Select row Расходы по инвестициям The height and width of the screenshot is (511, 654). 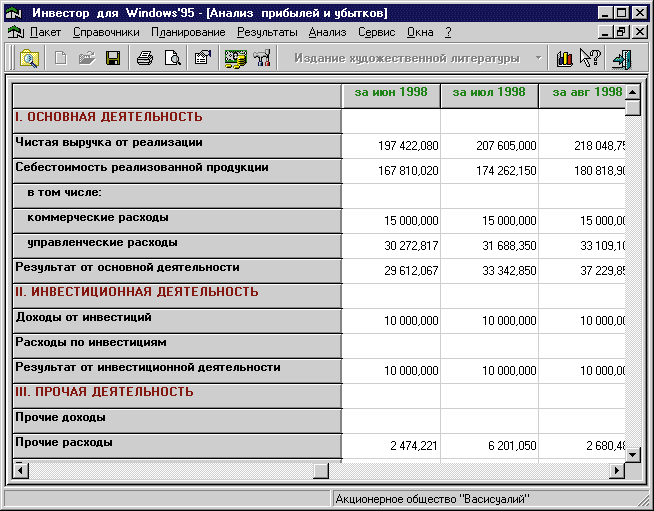(x=177, y=346)
